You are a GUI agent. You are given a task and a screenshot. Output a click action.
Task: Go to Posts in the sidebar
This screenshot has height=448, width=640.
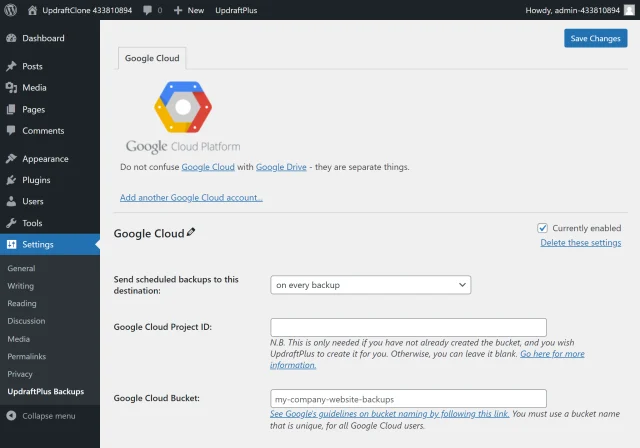coord(32,66)
